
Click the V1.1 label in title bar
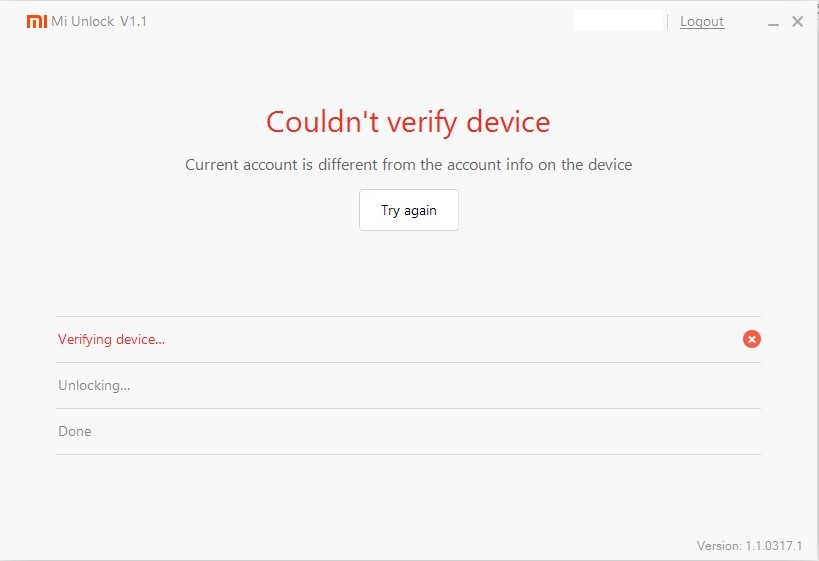133,21
